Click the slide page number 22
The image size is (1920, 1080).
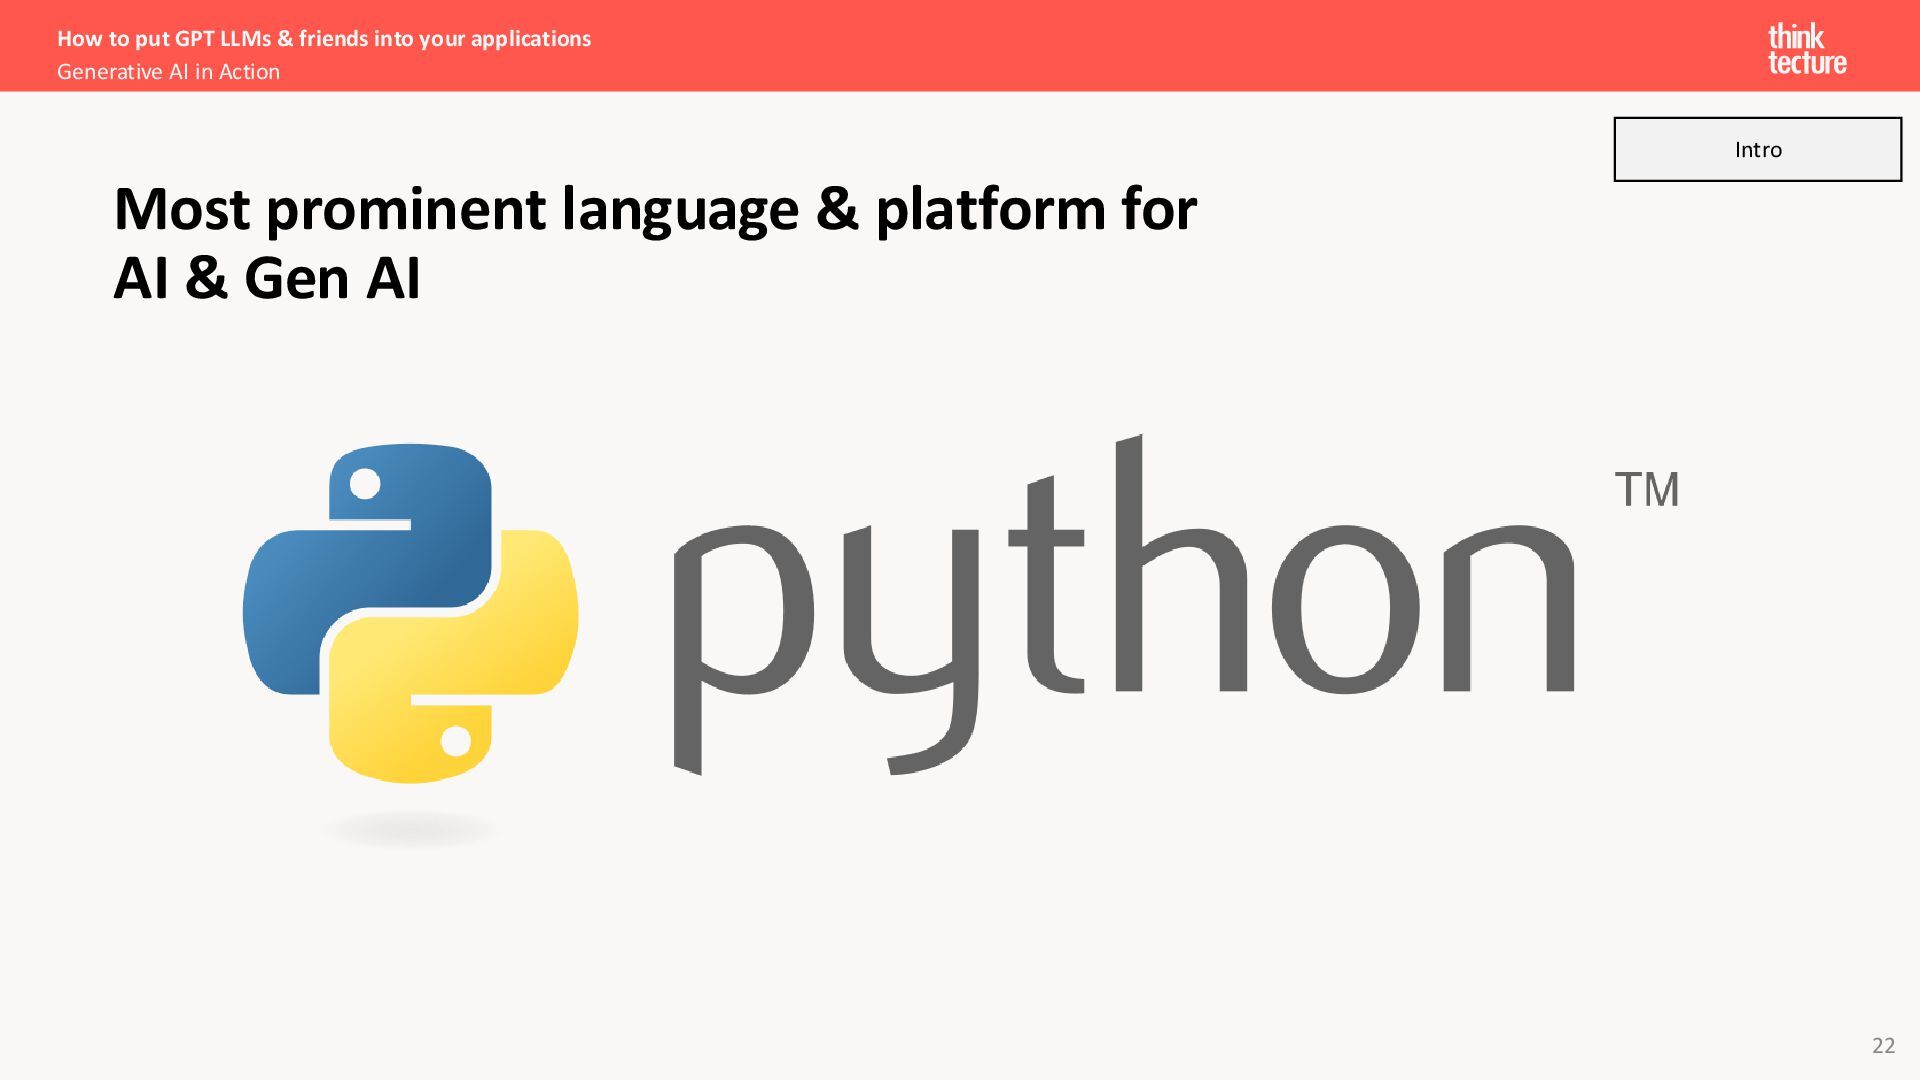pyautogui.click(x=1883, y=1045)
